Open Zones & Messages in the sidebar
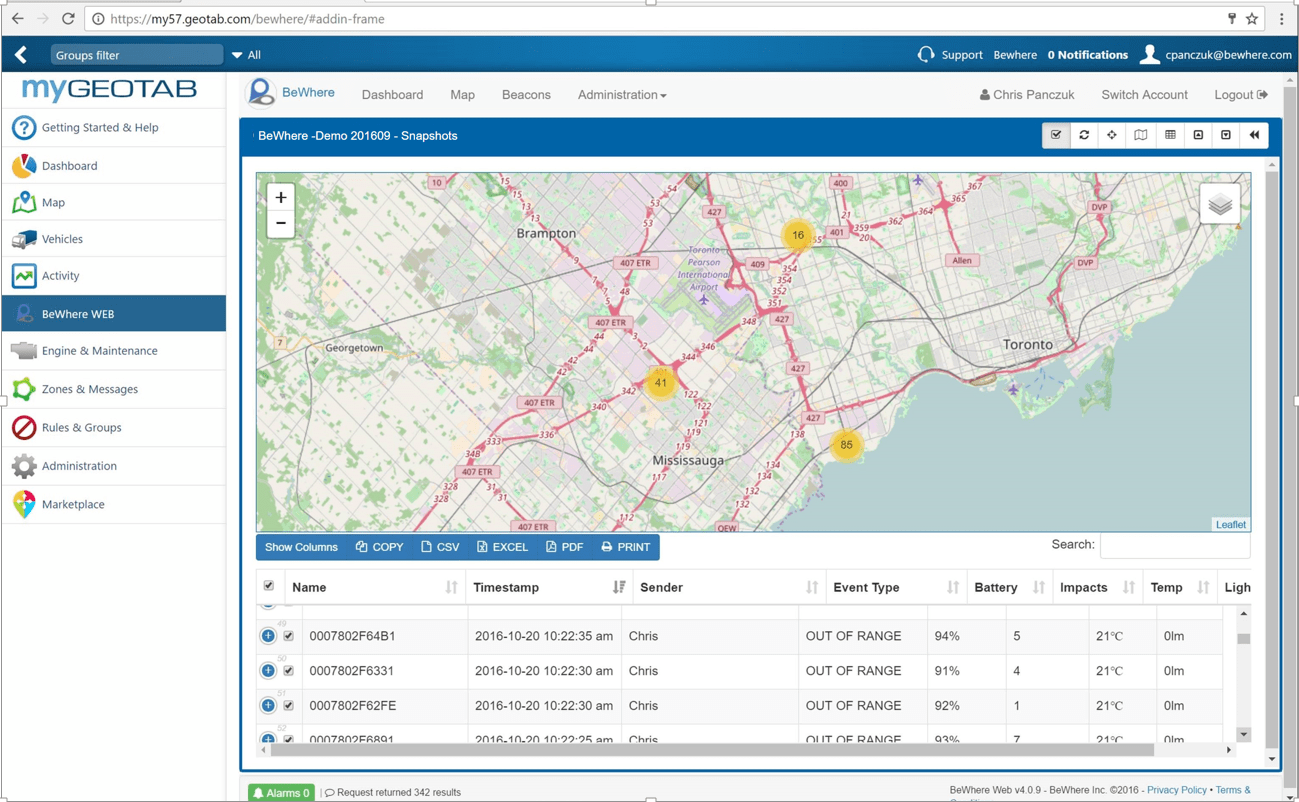The width and height of the screenshot is (1299, 802). click(113, 389)
